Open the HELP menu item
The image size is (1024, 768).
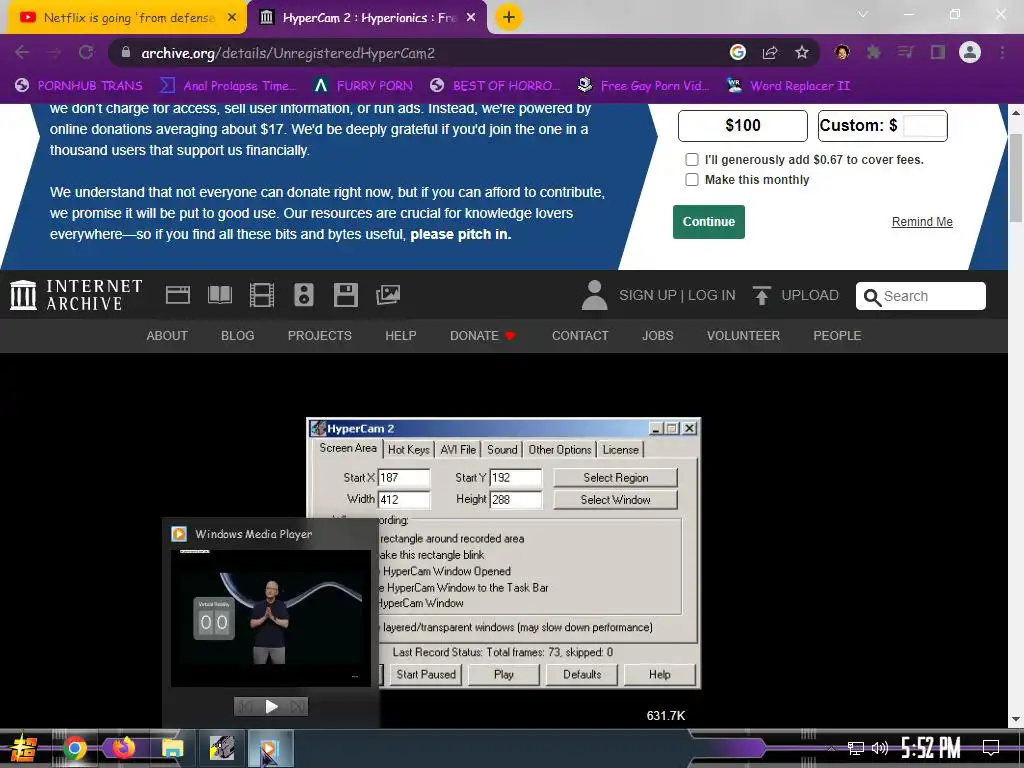tap(400, 336)
